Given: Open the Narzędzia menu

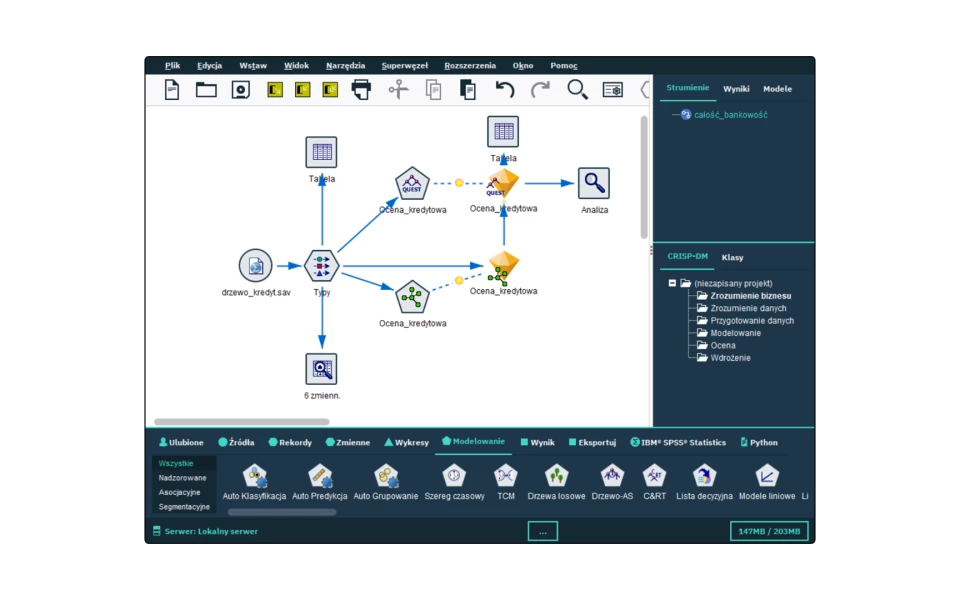Looking at the screenshot, I should [345, 66].
